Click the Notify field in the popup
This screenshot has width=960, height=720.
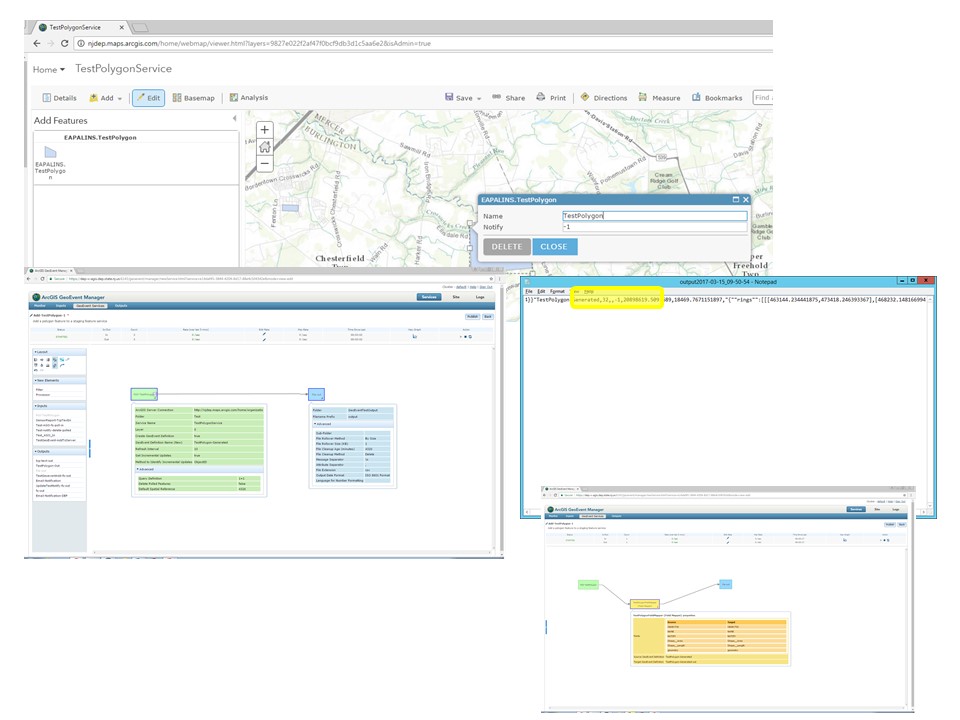654,227
